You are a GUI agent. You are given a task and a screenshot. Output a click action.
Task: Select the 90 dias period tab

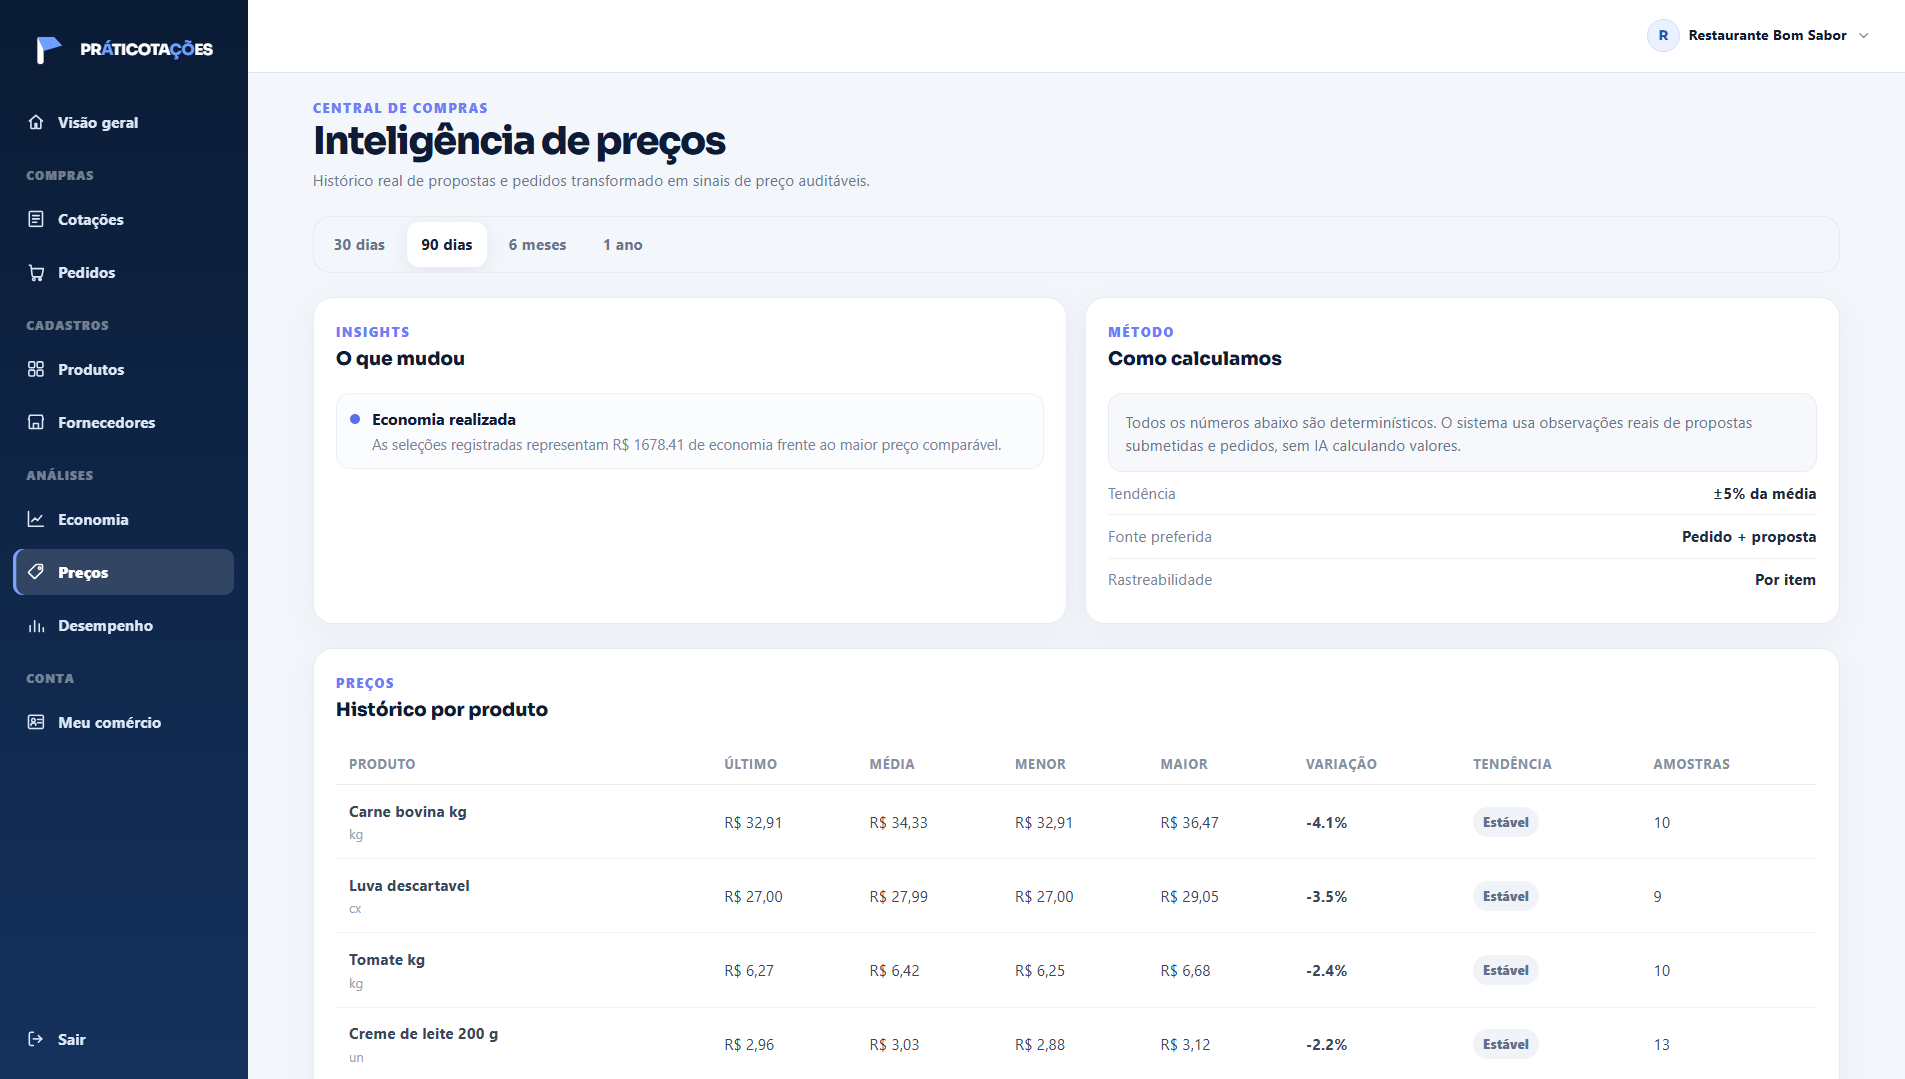(447, 244)
